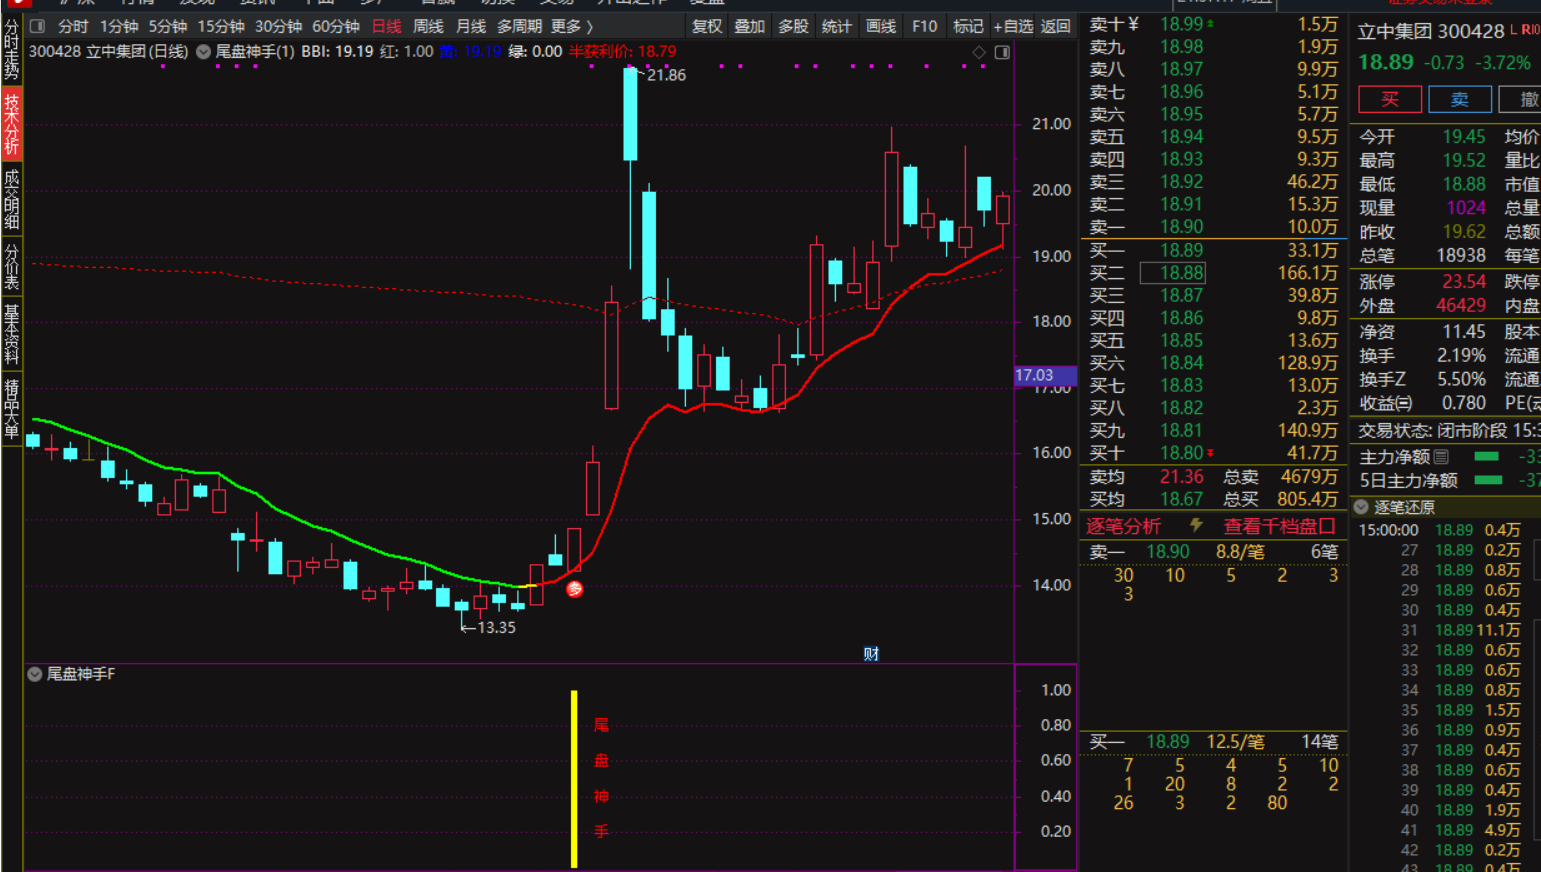Add stock with +自选 button

(1012, 26)
